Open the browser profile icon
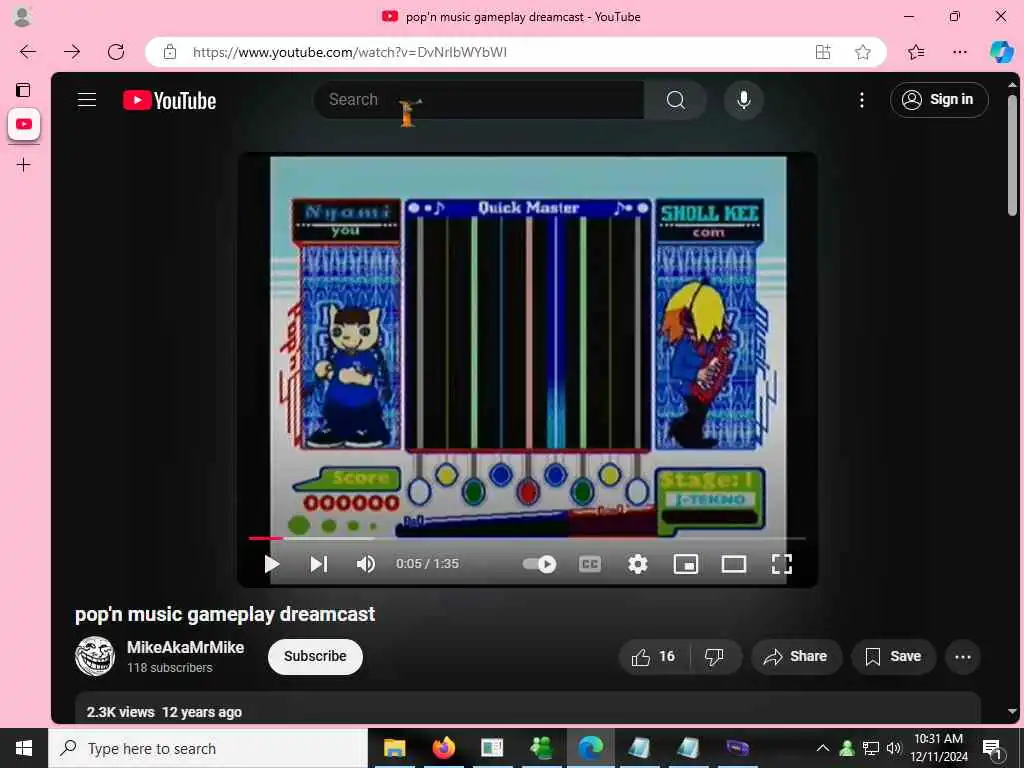This screenshot has width=1024, height=768. click(22, 17)
